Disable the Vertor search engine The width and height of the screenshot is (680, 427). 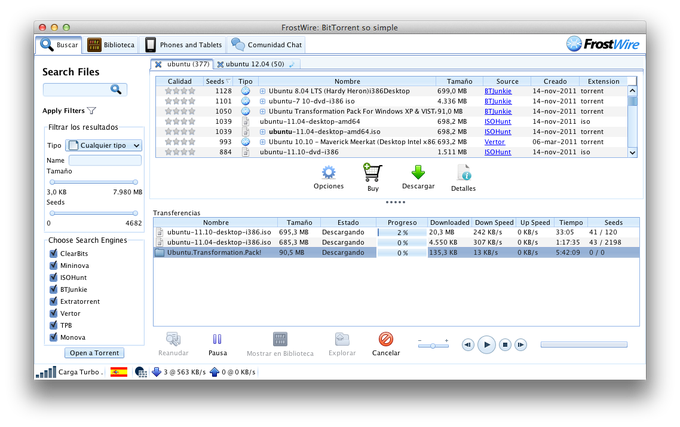pos(53,313)
